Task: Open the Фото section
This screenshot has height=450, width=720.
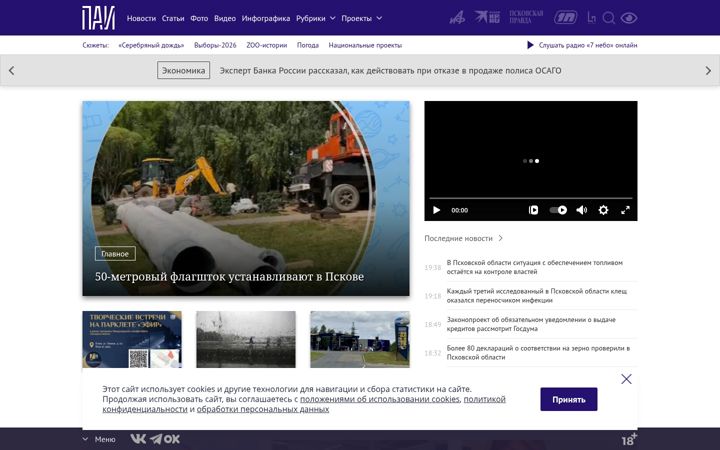Action: pos(199,18)
